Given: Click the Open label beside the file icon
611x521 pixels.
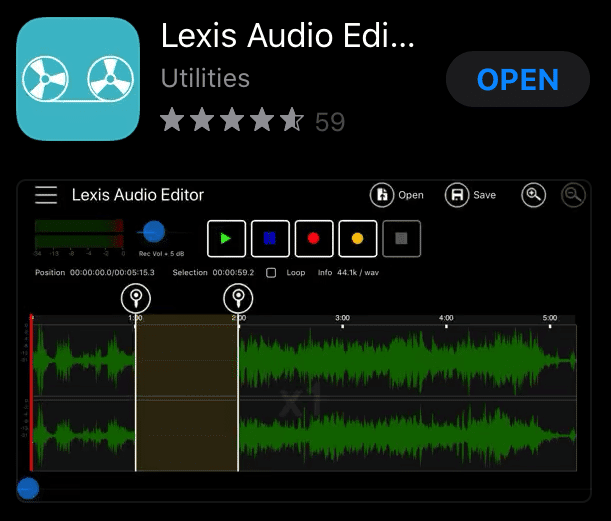Looking at the screenshot, I should coord(411,195).
